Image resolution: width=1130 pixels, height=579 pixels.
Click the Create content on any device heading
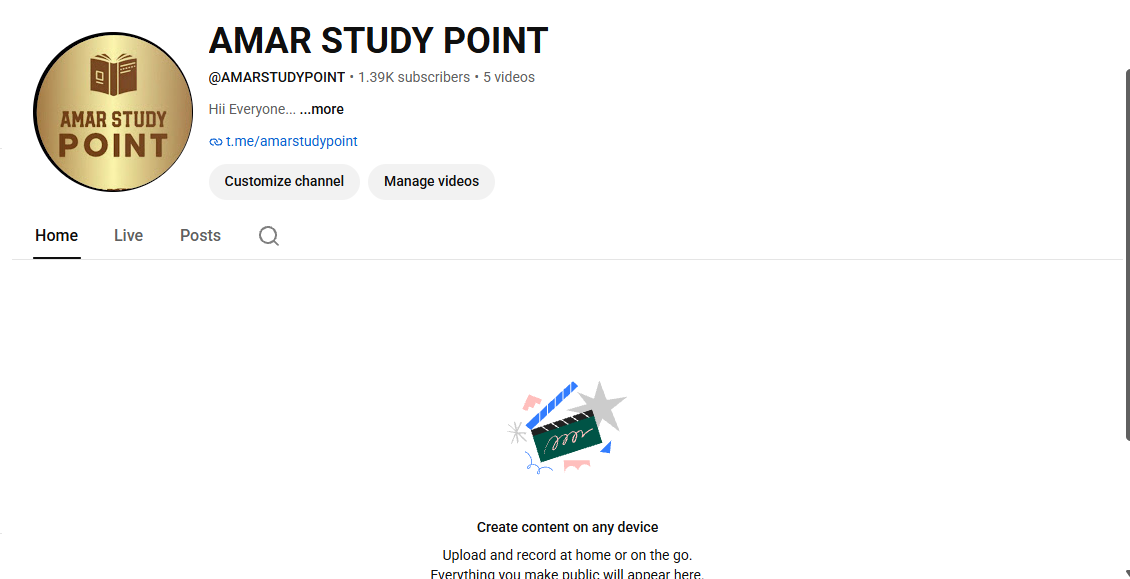coord(567,527)
